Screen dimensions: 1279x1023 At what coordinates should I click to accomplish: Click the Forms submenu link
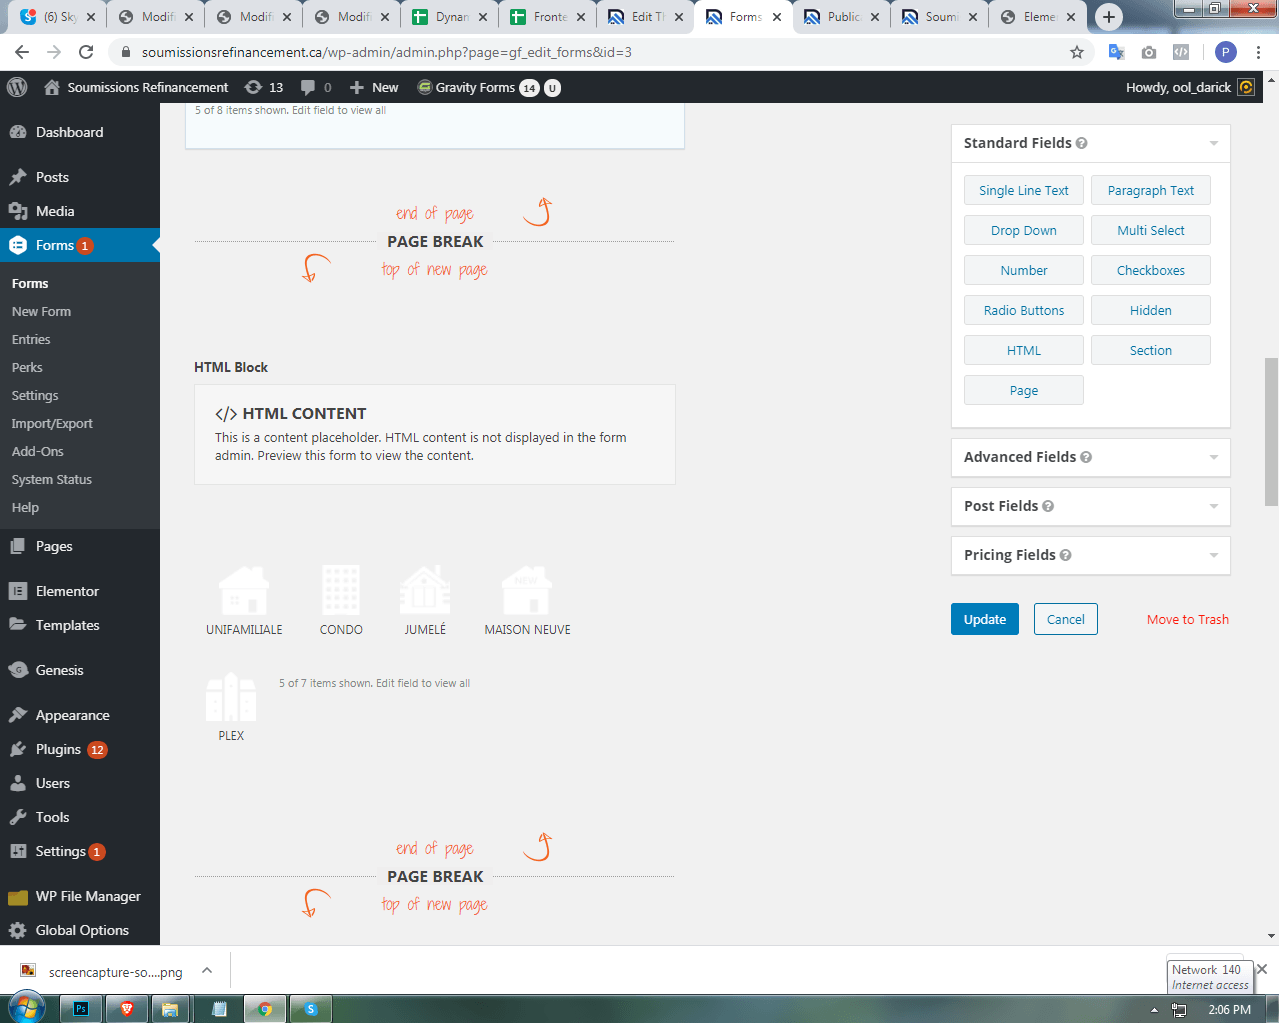click(30, 283)
